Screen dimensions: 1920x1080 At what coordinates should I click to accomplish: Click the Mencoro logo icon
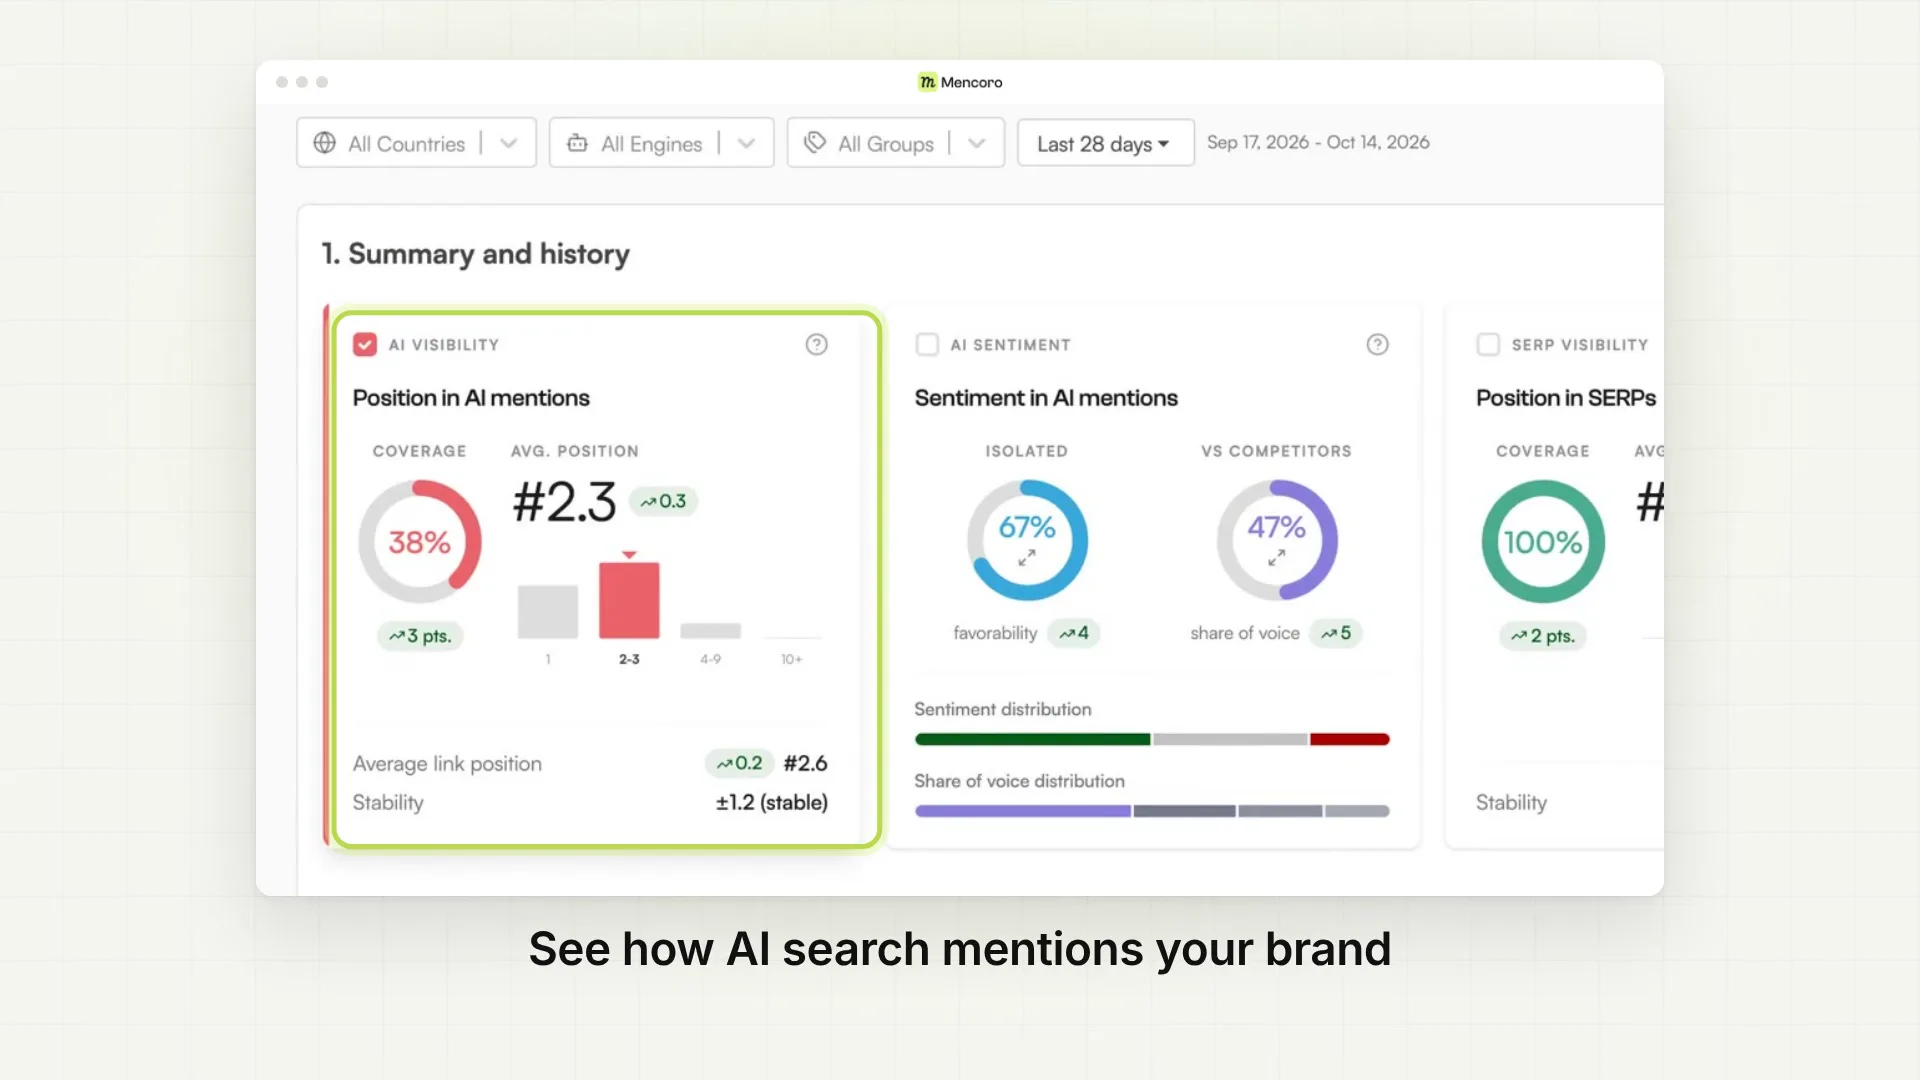(x=927, y=82)
